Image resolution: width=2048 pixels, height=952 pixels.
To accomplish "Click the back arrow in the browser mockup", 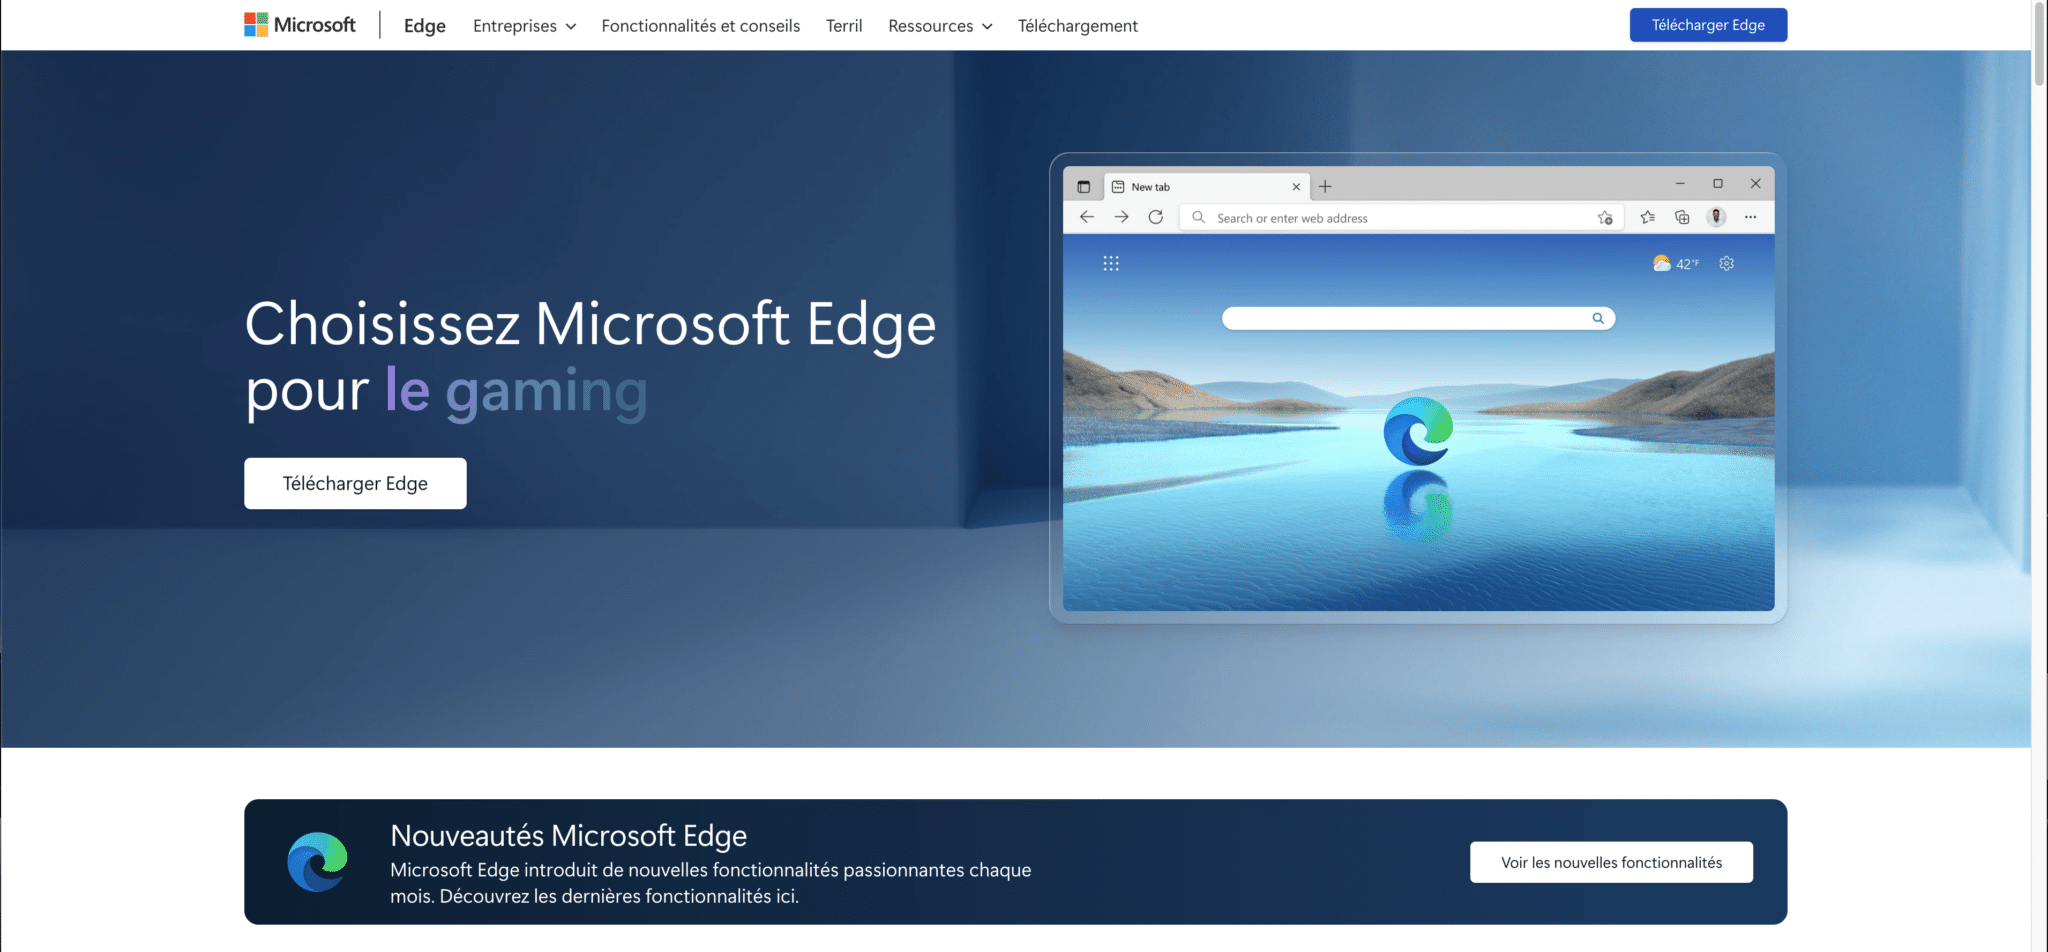I will click(x=1087, y=217).
